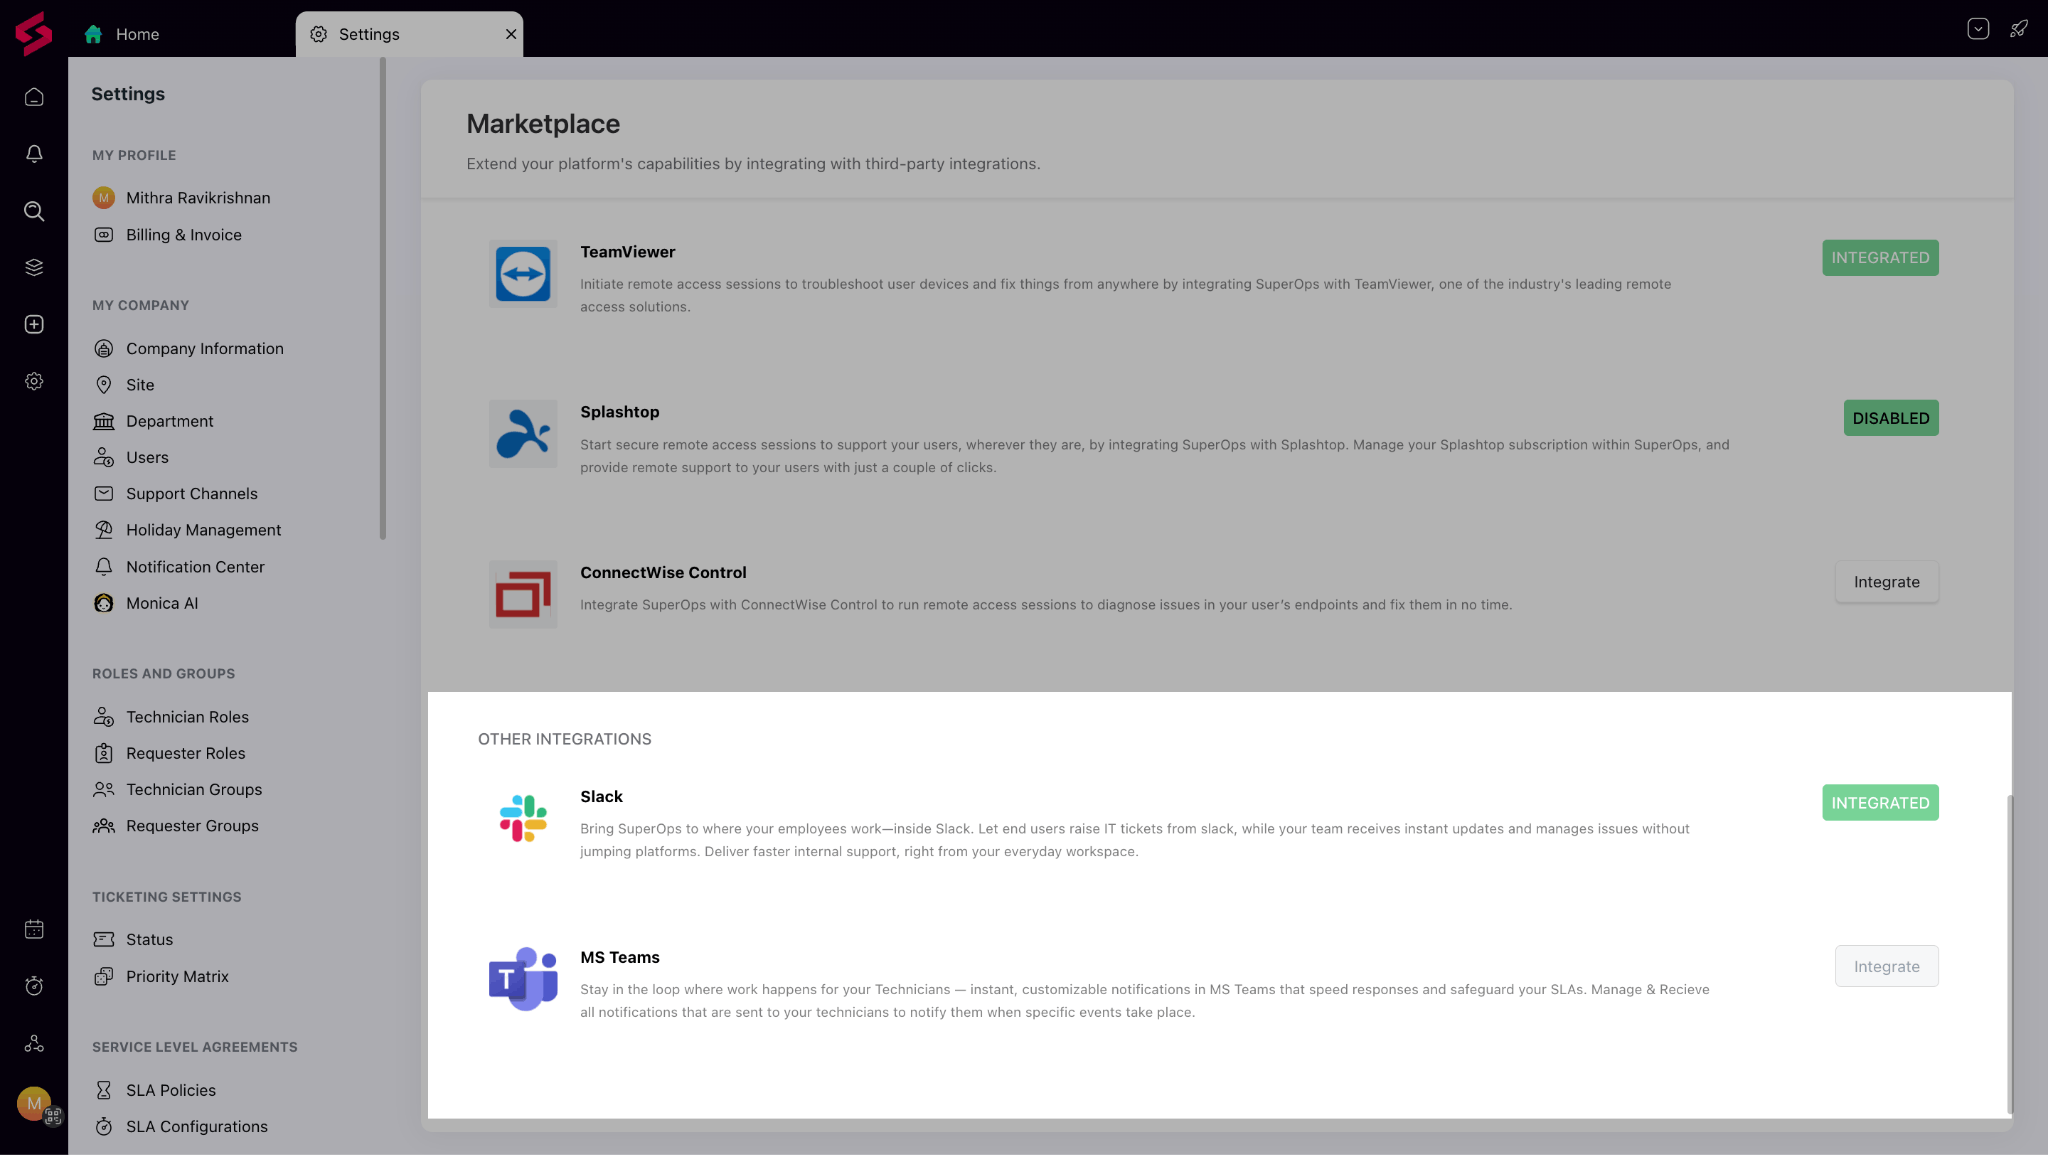Click the settings sidebar vertical scrollbar
2048x1155 pixels.
click(x=383, y=300)
